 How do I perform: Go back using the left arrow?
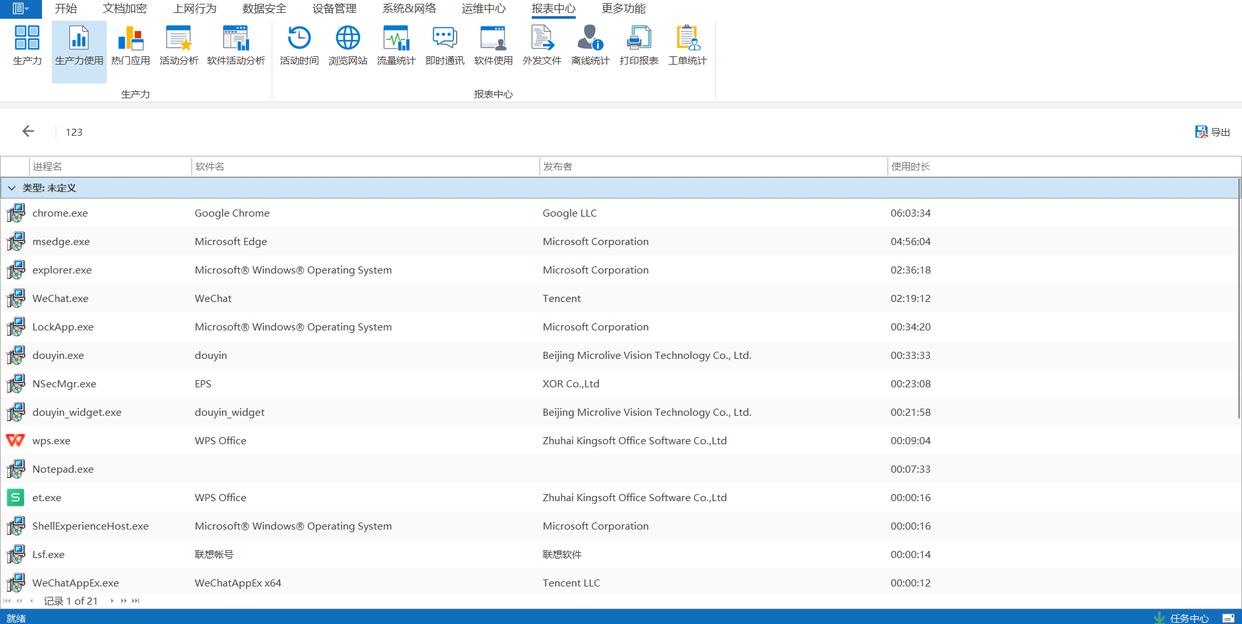pos(28,131)
